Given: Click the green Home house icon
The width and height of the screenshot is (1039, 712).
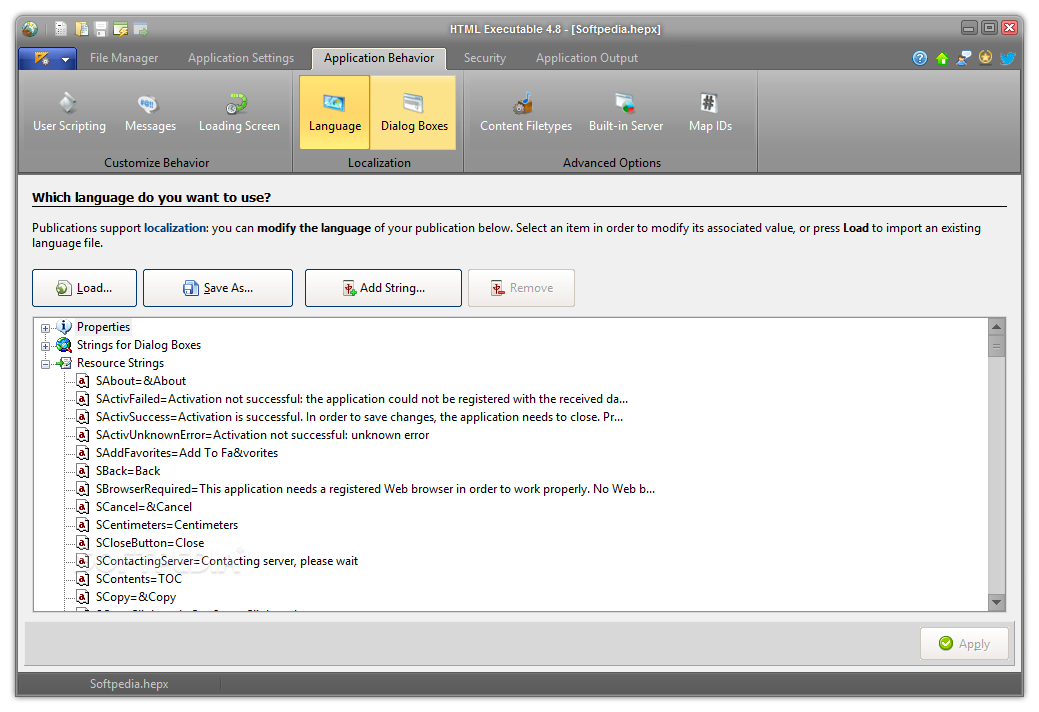Looking at the screenshot, I should tap(942, 58).
